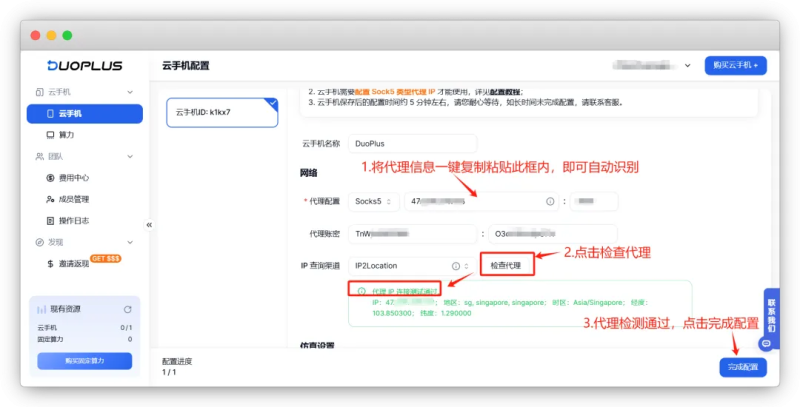This screenshot has height=407, width=800.
Task: Click the info icon in the proxy address field
Action: [x=549, y=202]
